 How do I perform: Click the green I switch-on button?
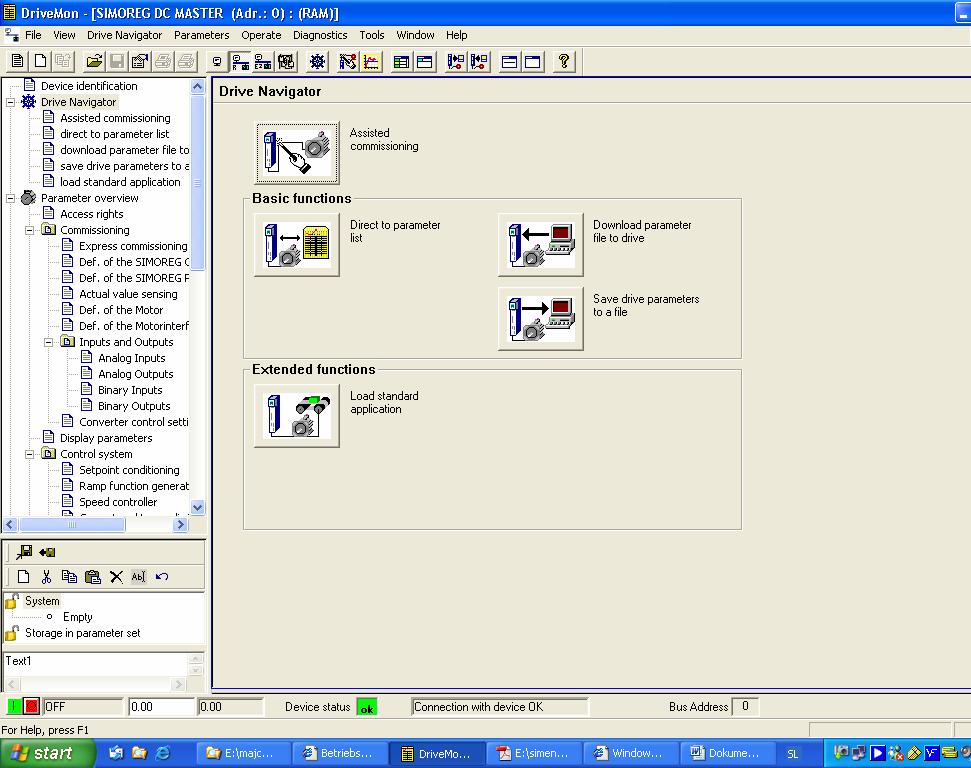pyautogui.click(x=14, y=706)
